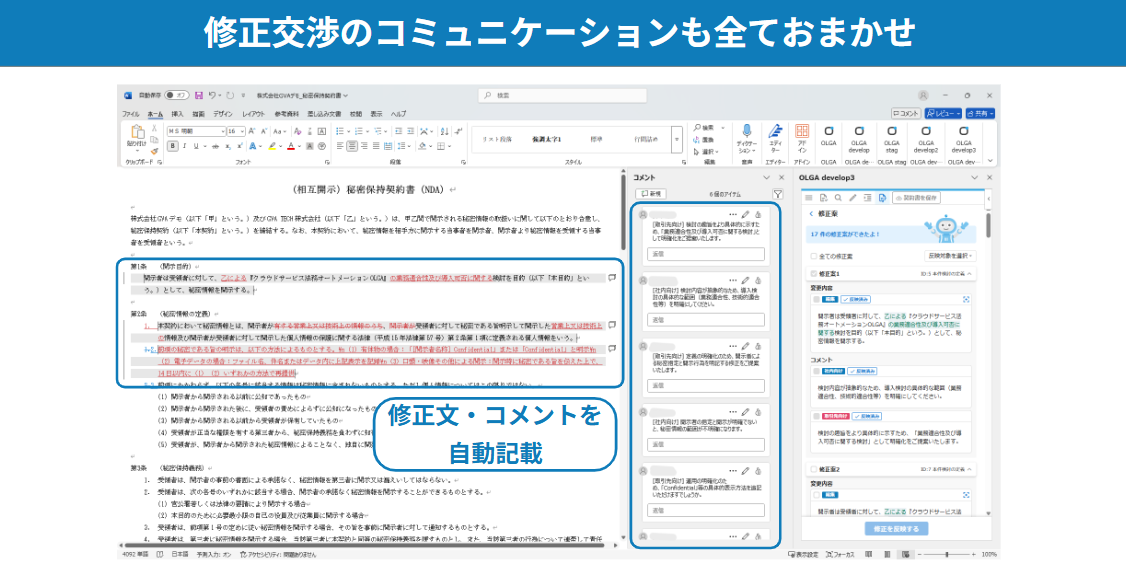1126x580 pixels.
Task: Open the 反映対象を選択 dropdown
Action: [x=949, y=256]
